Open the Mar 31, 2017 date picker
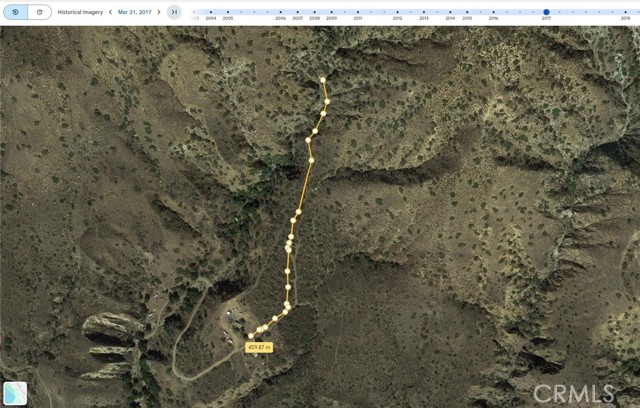The height and width of the screenshot is (408, 640). click(135, 12)
